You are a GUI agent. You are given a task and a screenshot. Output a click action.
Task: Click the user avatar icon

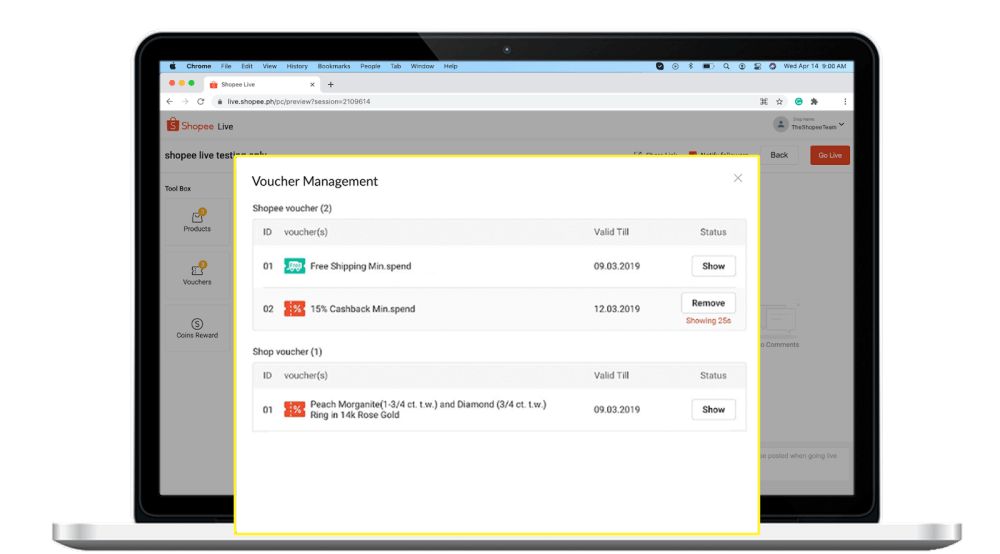click(780, 125)
